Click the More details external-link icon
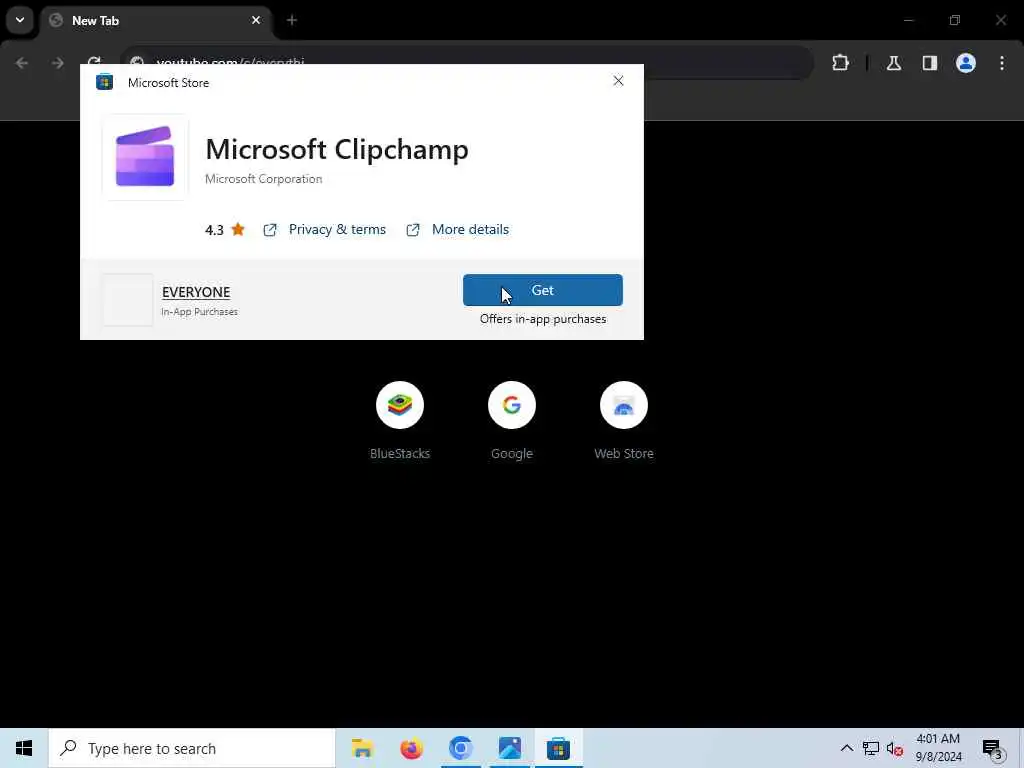Screen dimensions: 1024x768 pyautogui.click(x=413, y=230)
